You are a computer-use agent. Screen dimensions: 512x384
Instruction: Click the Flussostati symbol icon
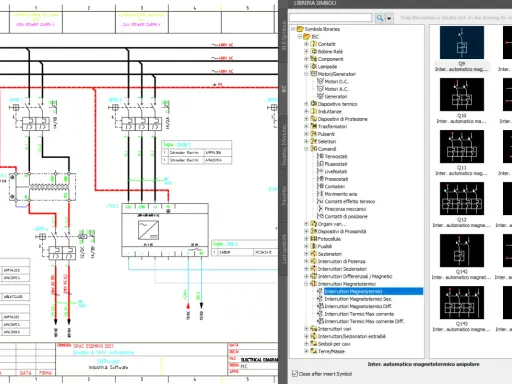[x=320, y=164]
